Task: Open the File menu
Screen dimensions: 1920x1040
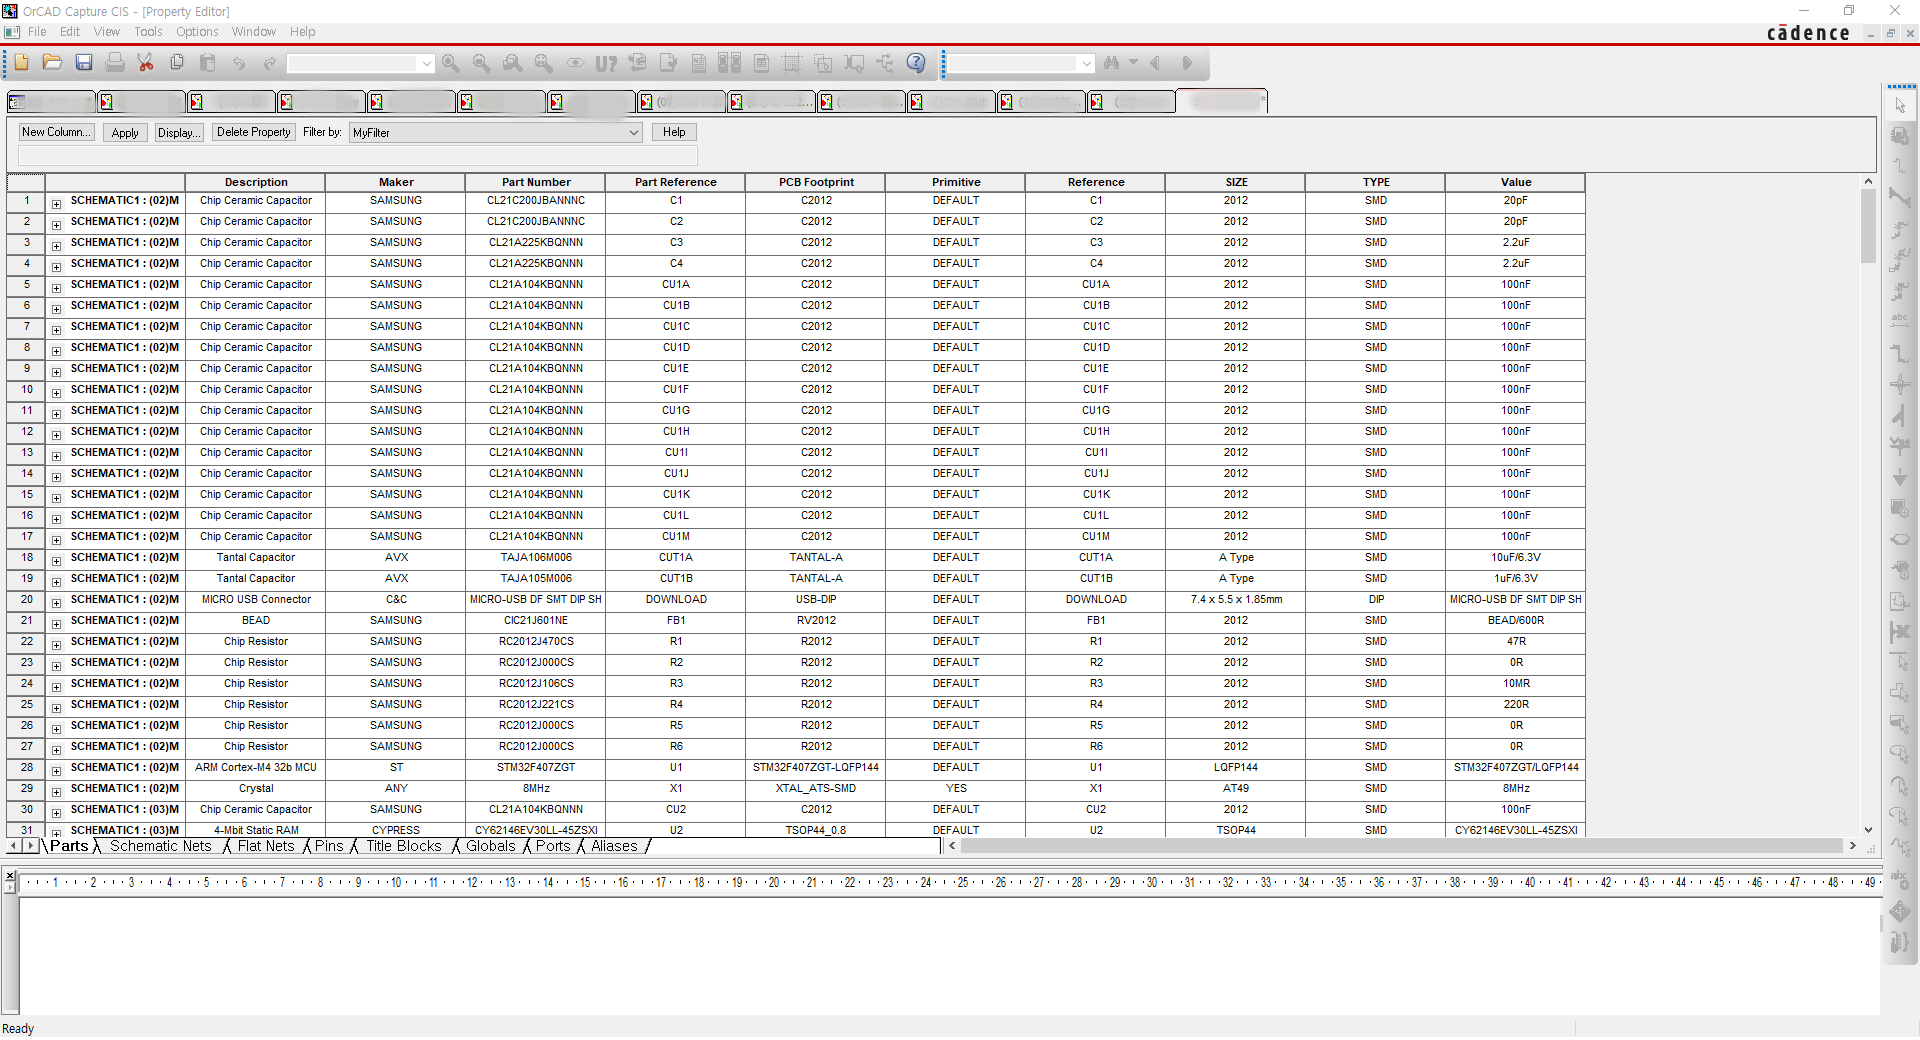Action: pyautogui.click(x=37, y=32)
